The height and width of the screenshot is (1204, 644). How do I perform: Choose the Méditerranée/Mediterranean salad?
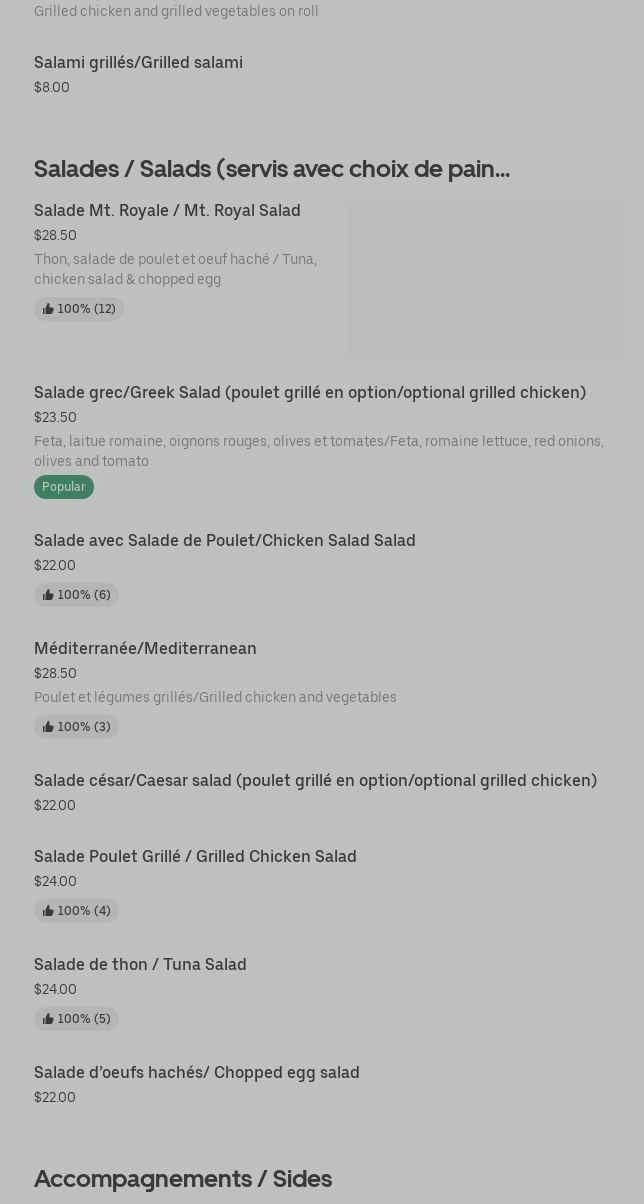(x=145, y=648)
